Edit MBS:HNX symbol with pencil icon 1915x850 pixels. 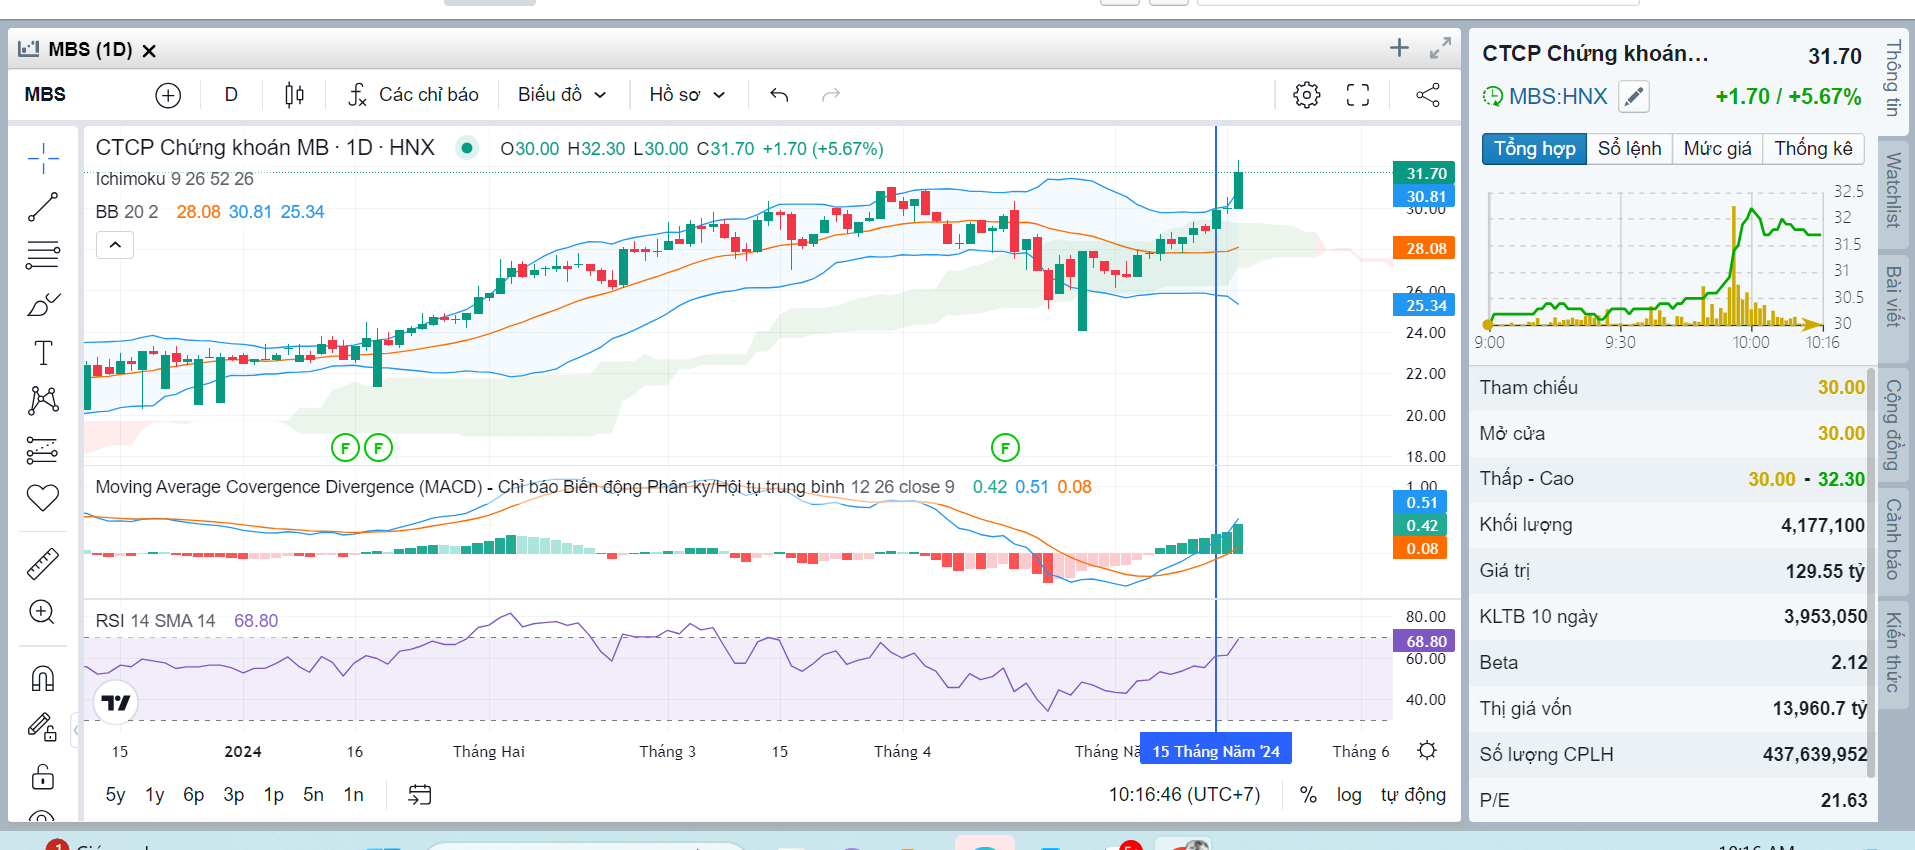[1633, 97]
